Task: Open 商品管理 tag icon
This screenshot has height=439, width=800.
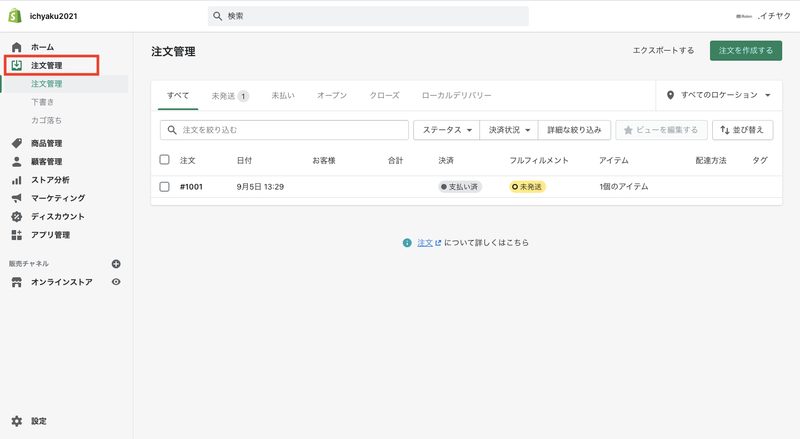Action: (x=17, y=143)
